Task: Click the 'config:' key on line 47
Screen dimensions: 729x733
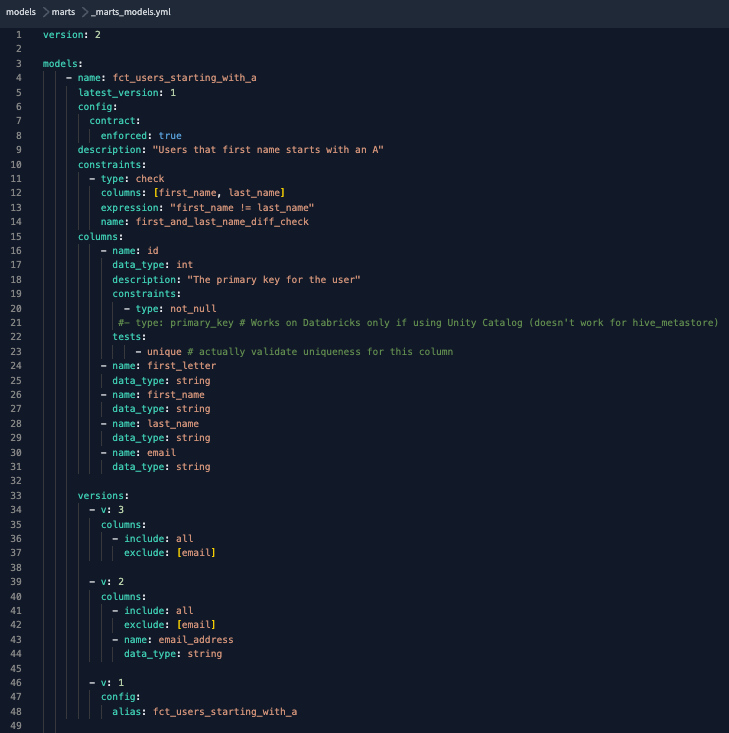Action: click(x=121, y=697)
